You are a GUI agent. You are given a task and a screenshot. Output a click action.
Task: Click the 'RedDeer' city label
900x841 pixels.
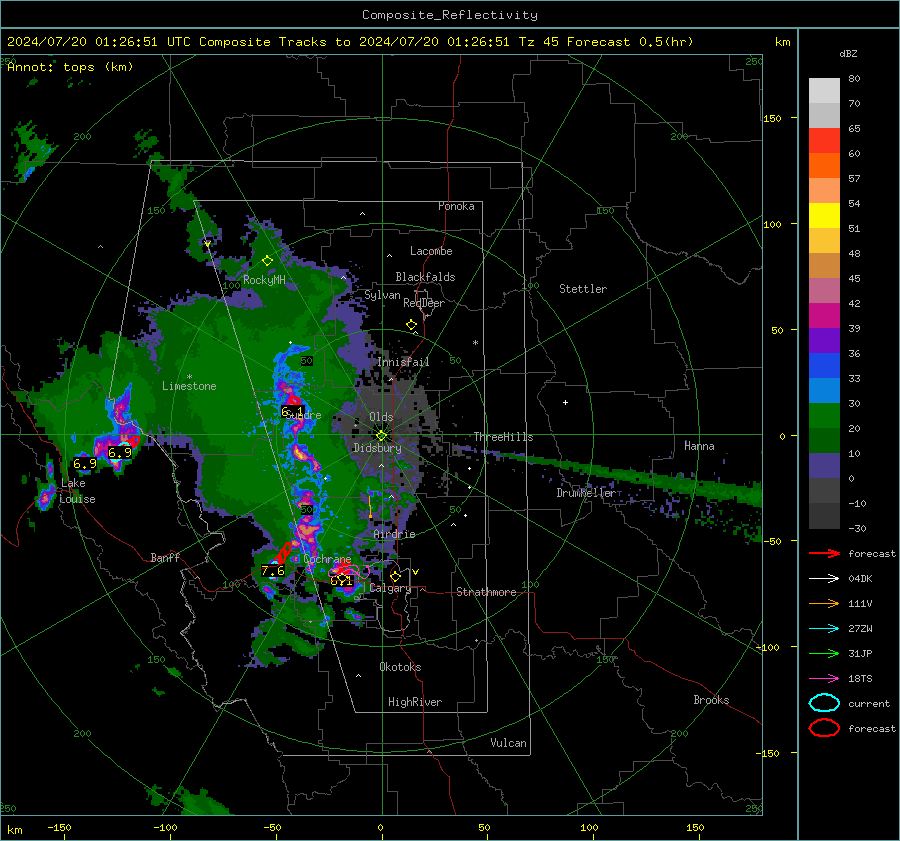(424, 303)
